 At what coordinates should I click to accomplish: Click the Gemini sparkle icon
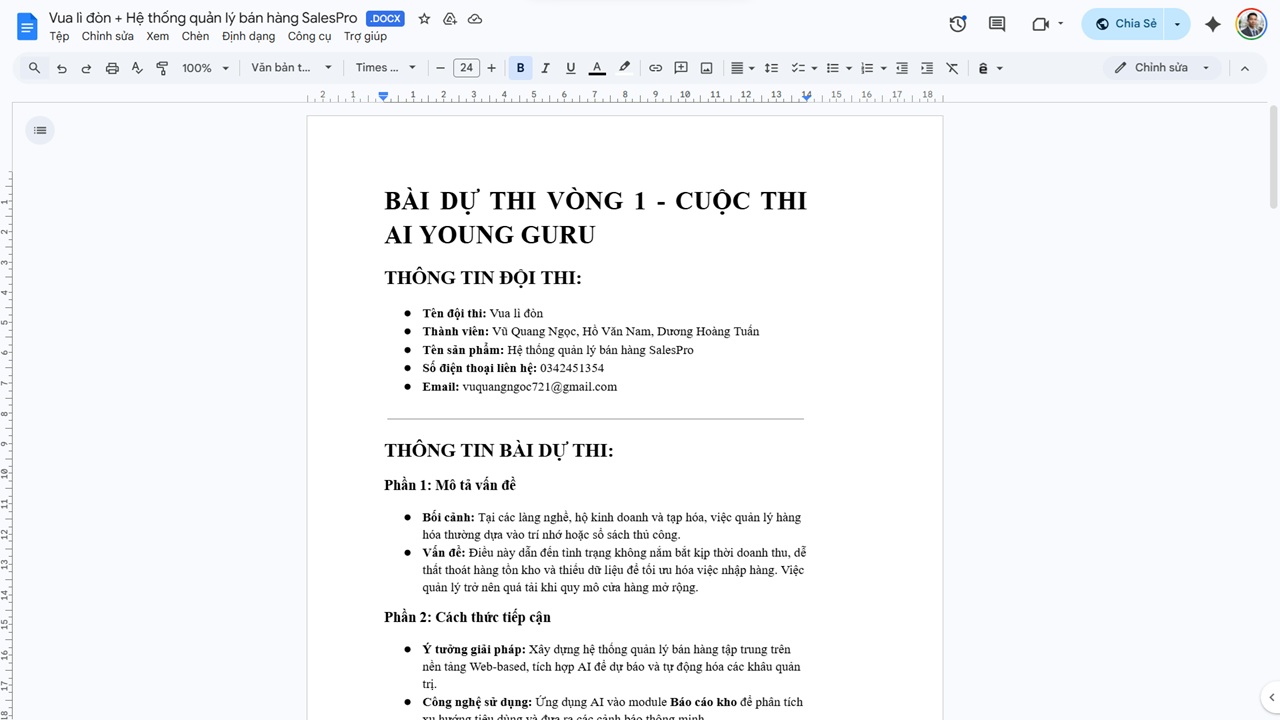(x=1213, y=24)
